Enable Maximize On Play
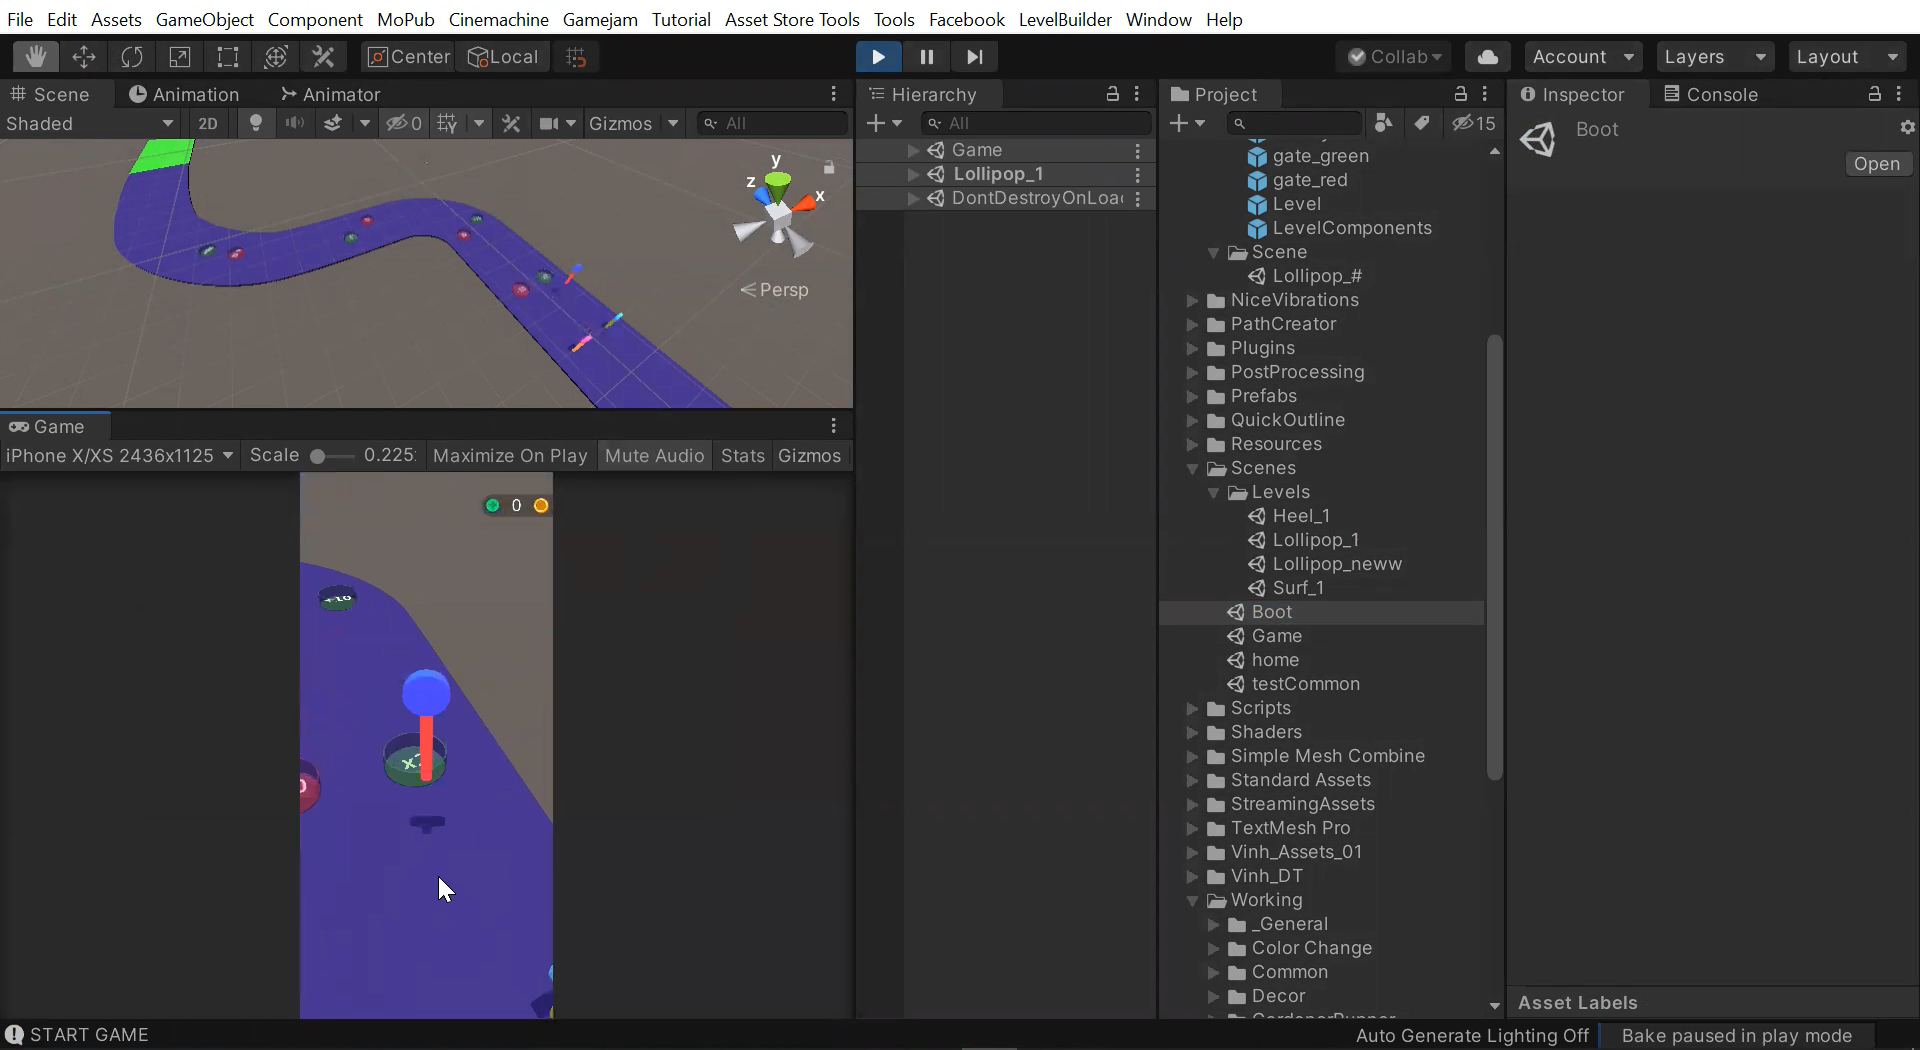 click(x=510, y=456)
